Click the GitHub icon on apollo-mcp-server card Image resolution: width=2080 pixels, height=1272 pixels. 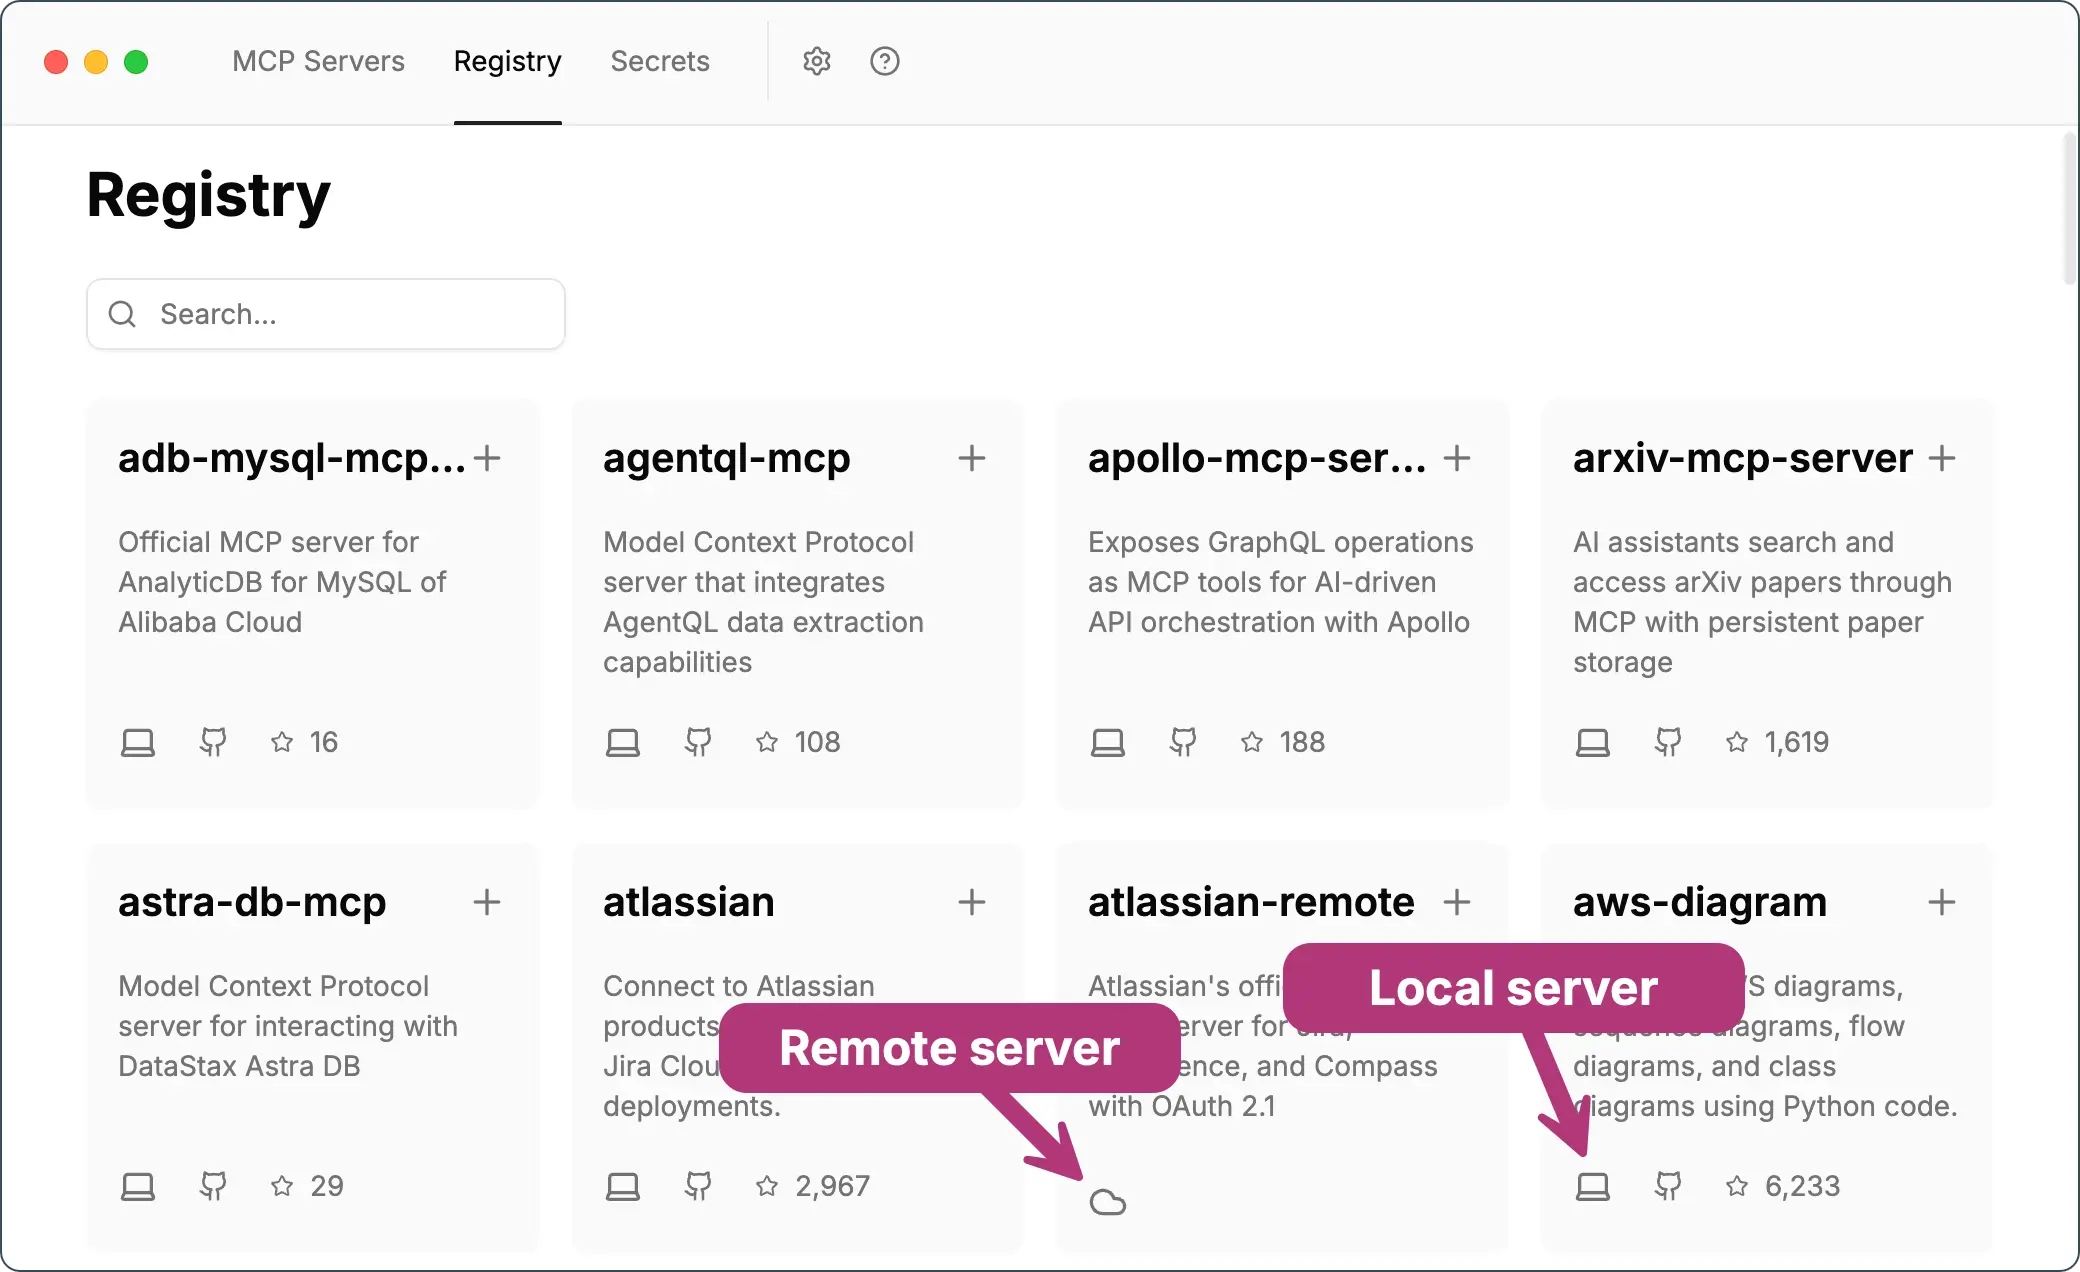1183,742
